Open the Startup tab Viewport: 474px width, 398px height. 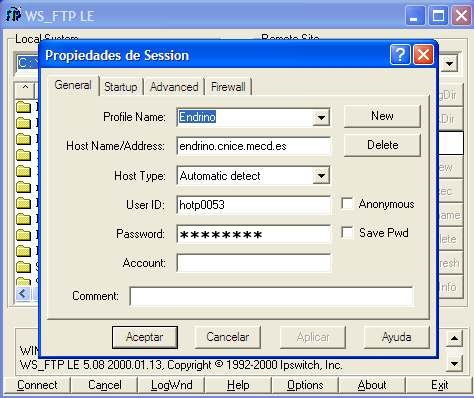tap(121, 87)
